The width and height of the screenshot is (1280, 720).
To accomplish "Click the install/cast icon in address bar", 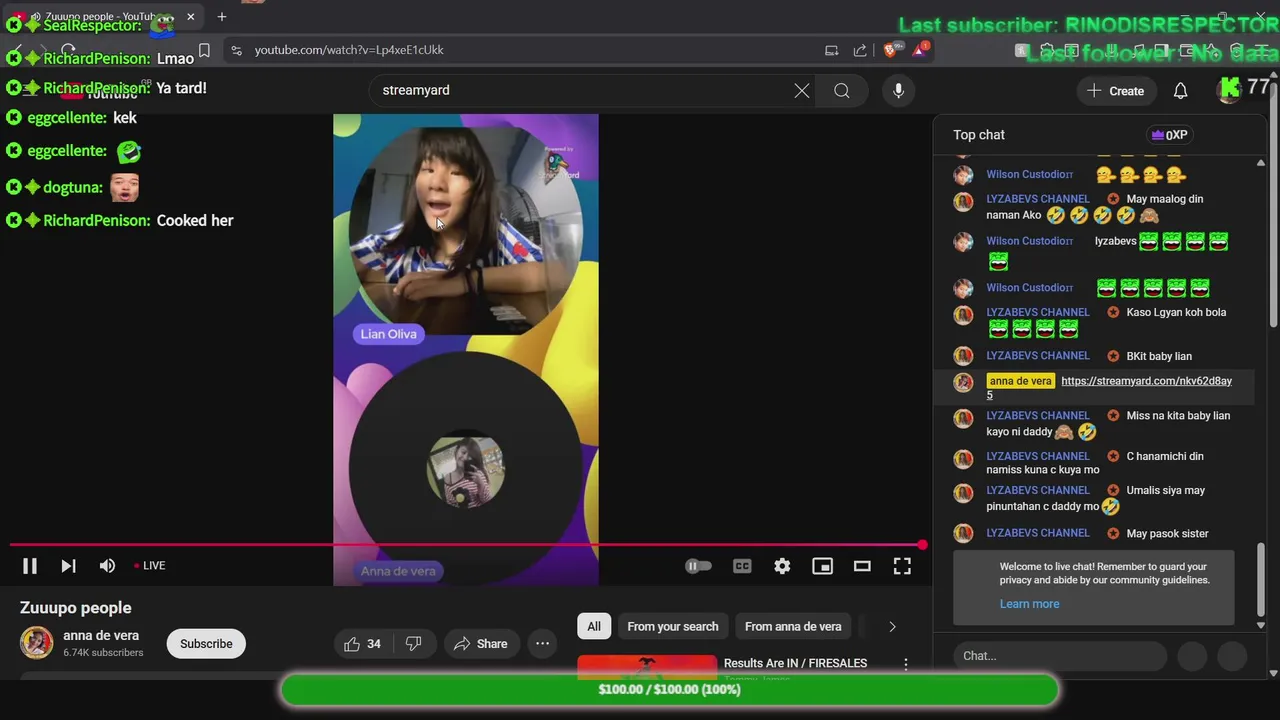I will 831,50.
